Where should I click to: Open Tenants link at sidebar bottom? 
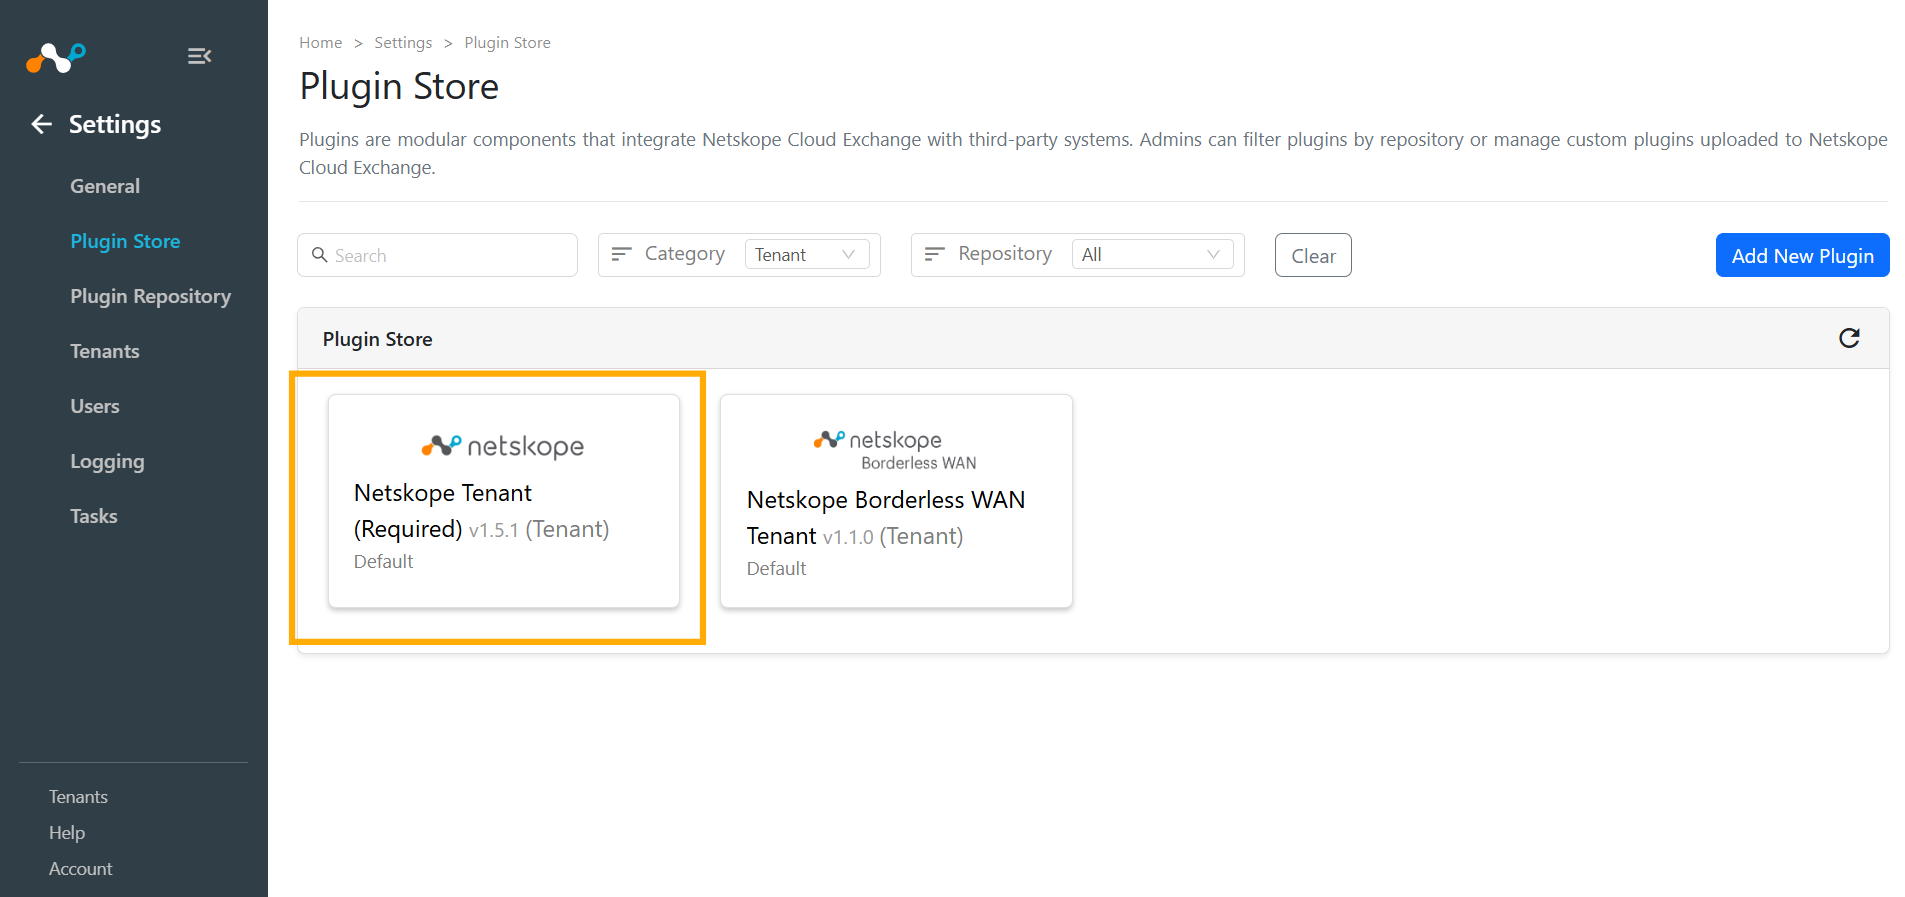[78, 797]
